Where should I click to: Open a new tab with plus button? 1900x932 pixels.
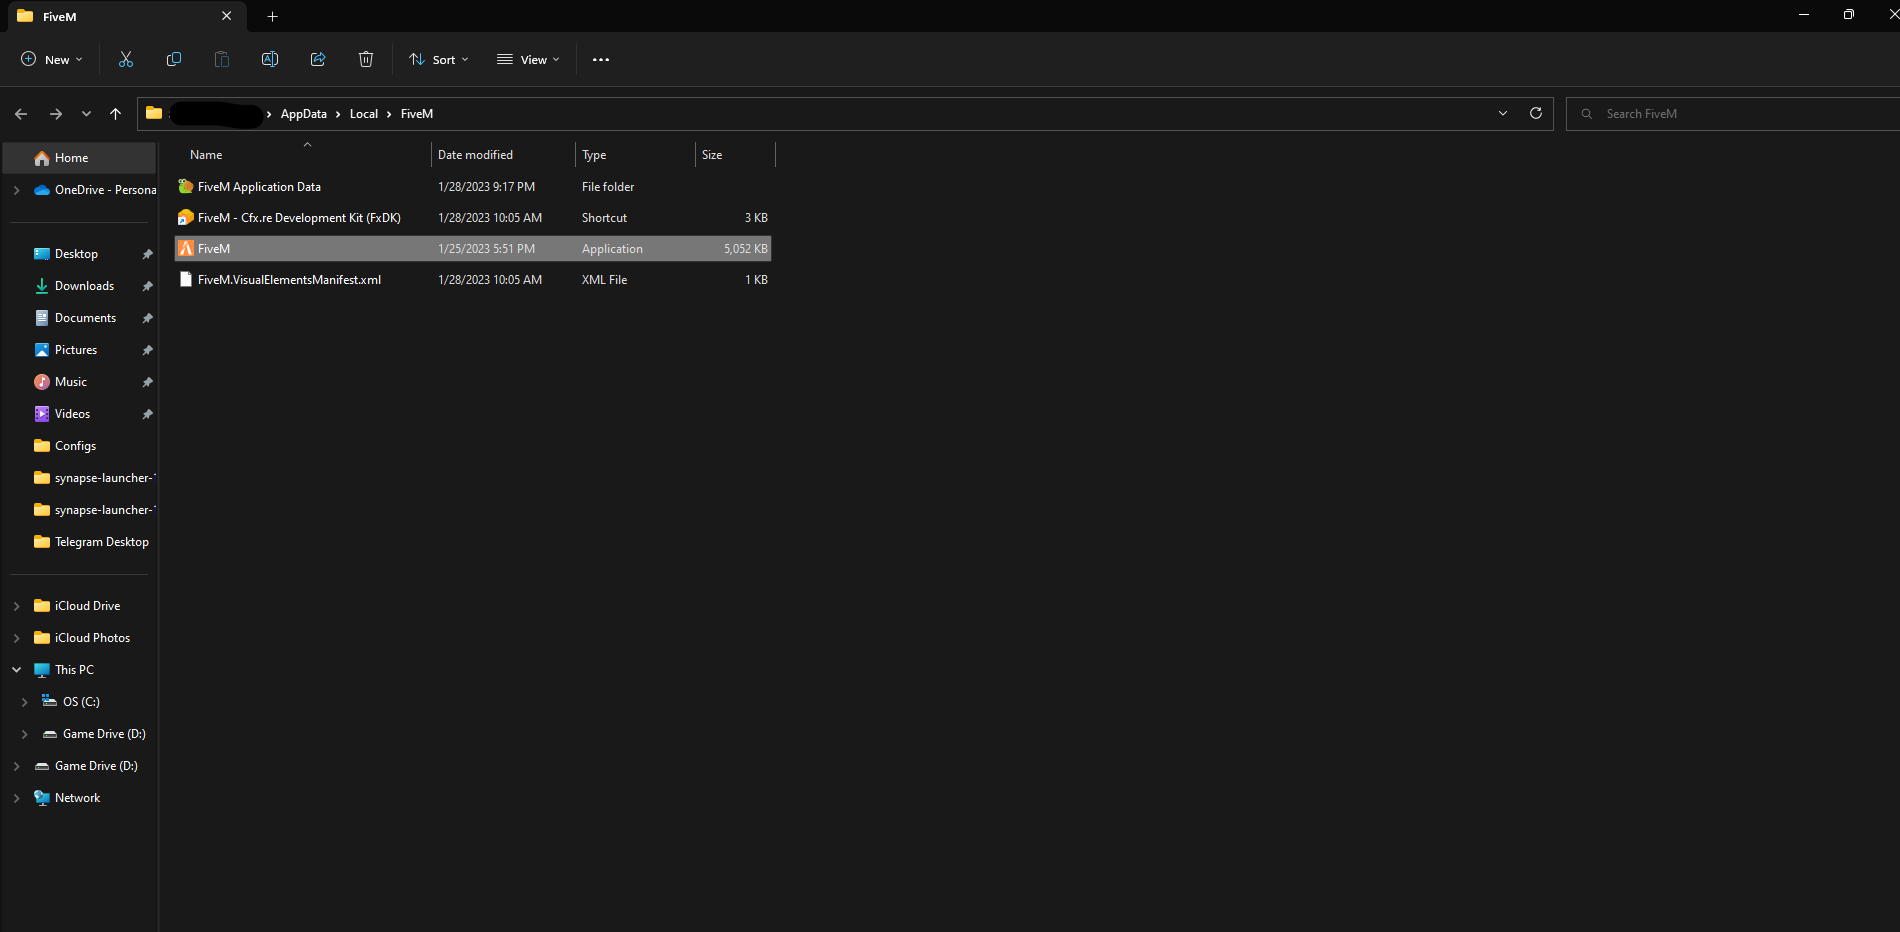click(x=273, y=16)
